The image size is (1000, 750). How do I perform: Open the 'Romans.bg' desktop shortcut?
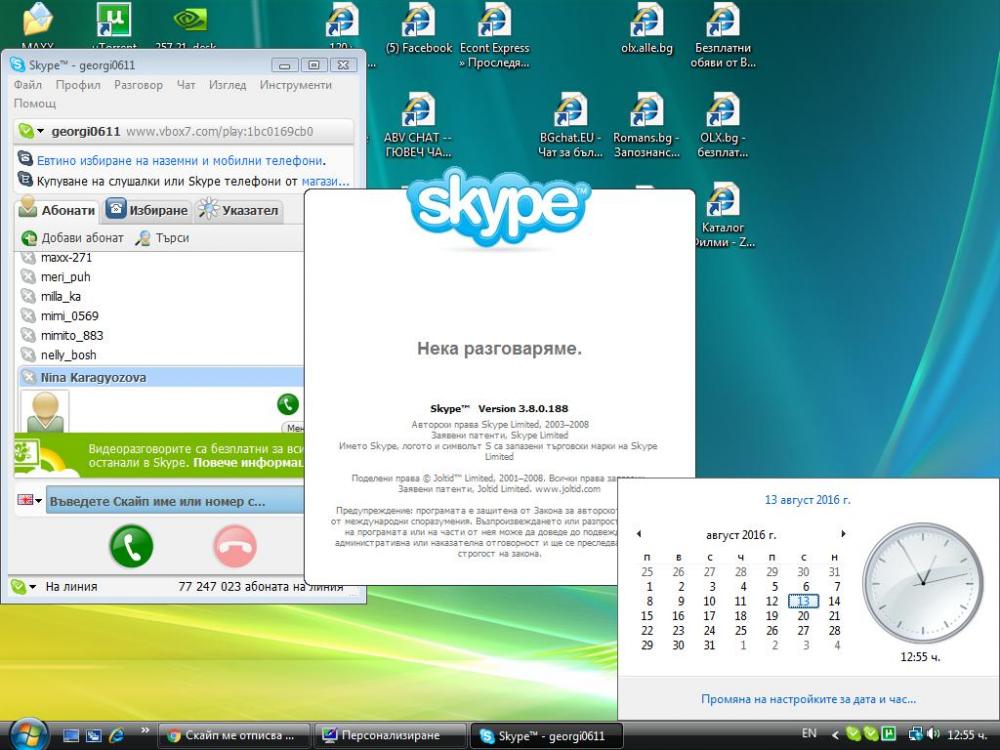[x=647, y=125]
